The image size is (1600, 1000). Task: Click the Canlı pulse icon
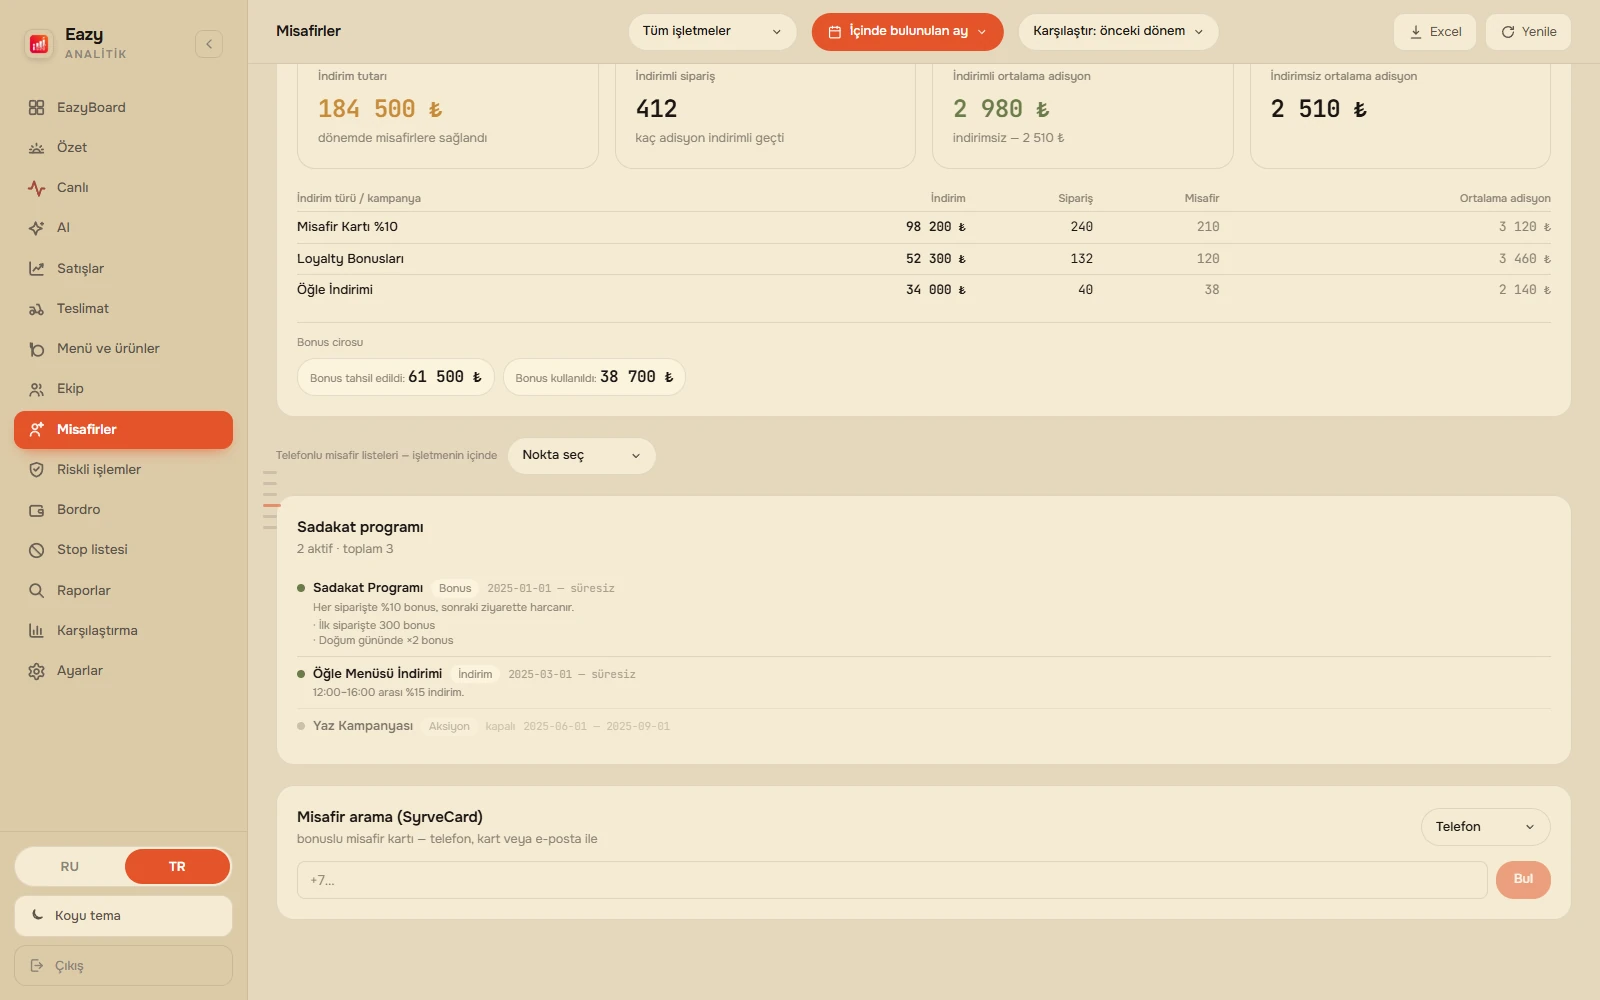pyautogui.click(x=37, y=188)
